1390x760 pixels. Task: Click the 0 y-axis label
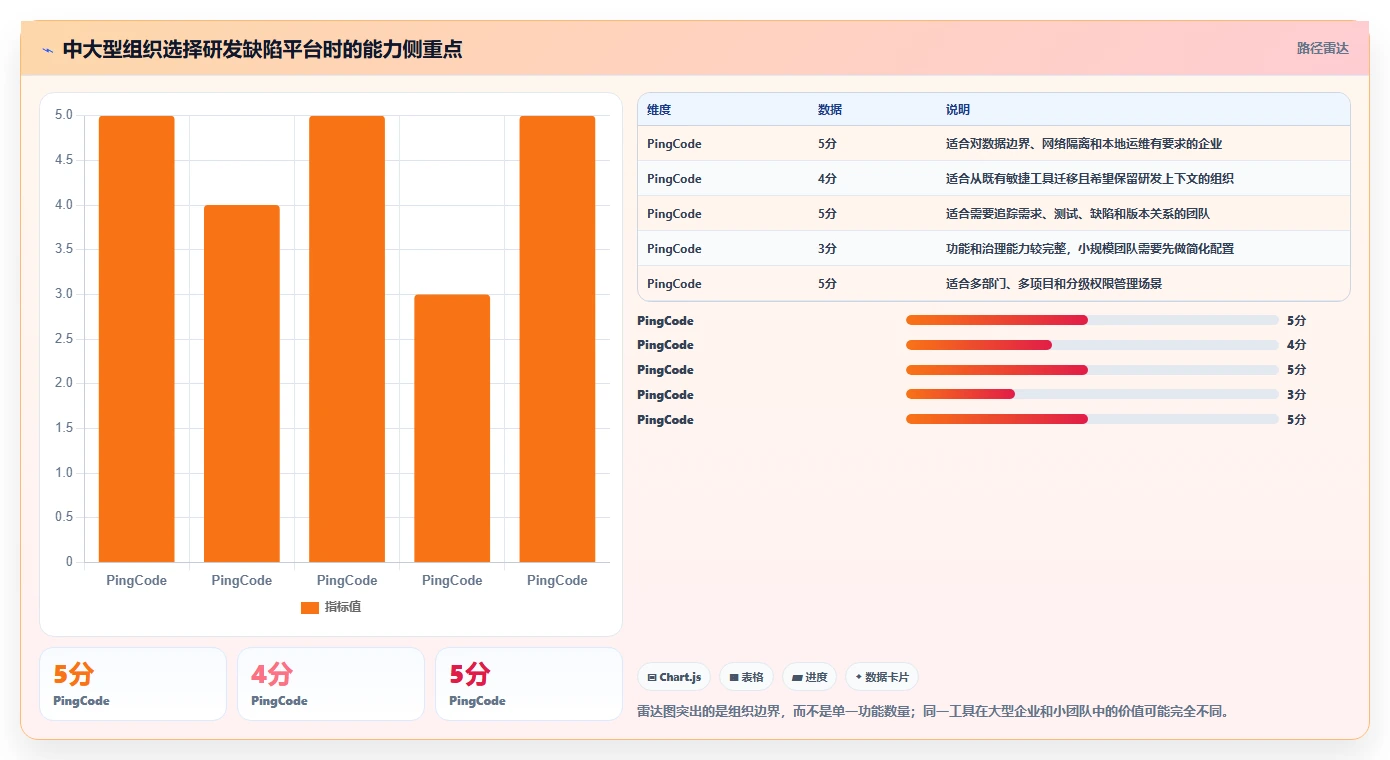click(x=69, y=562)
